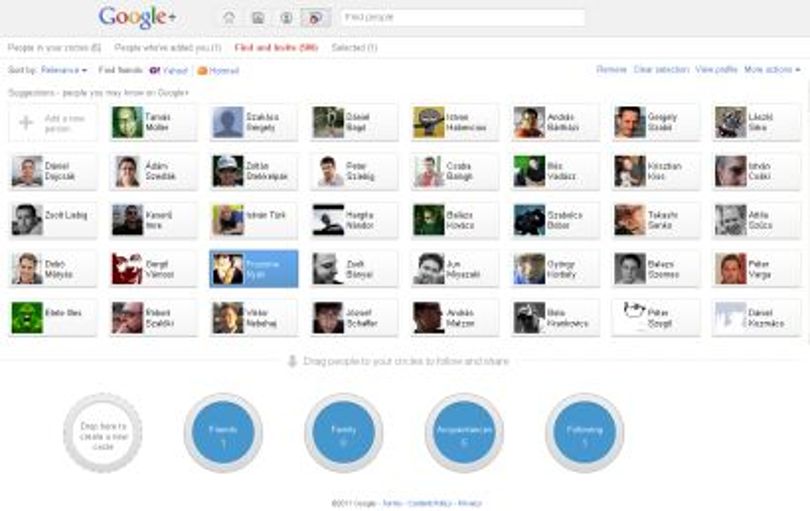Select the blue Friends circle
The height and width of the screenshot is (511, 810).
[223, 432]
